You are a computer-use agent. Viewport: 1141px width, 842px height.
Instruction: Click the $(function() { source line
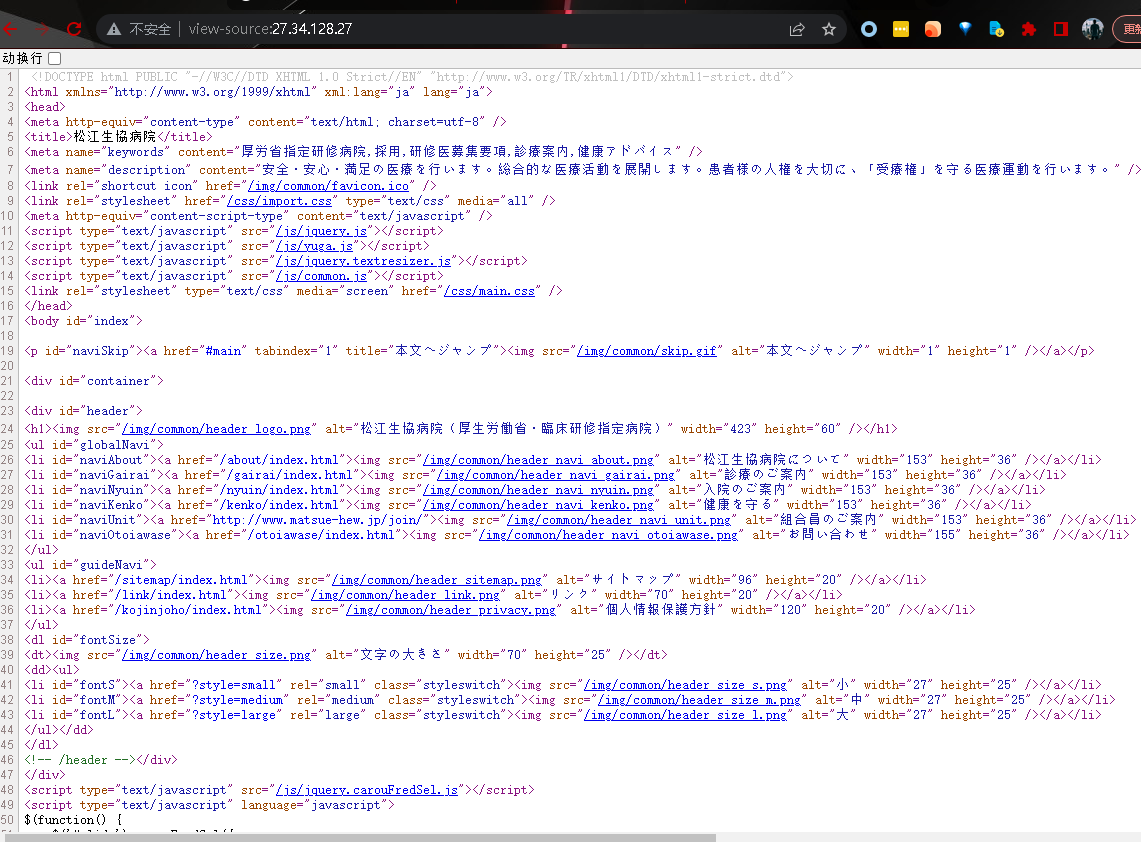[73, 820]
